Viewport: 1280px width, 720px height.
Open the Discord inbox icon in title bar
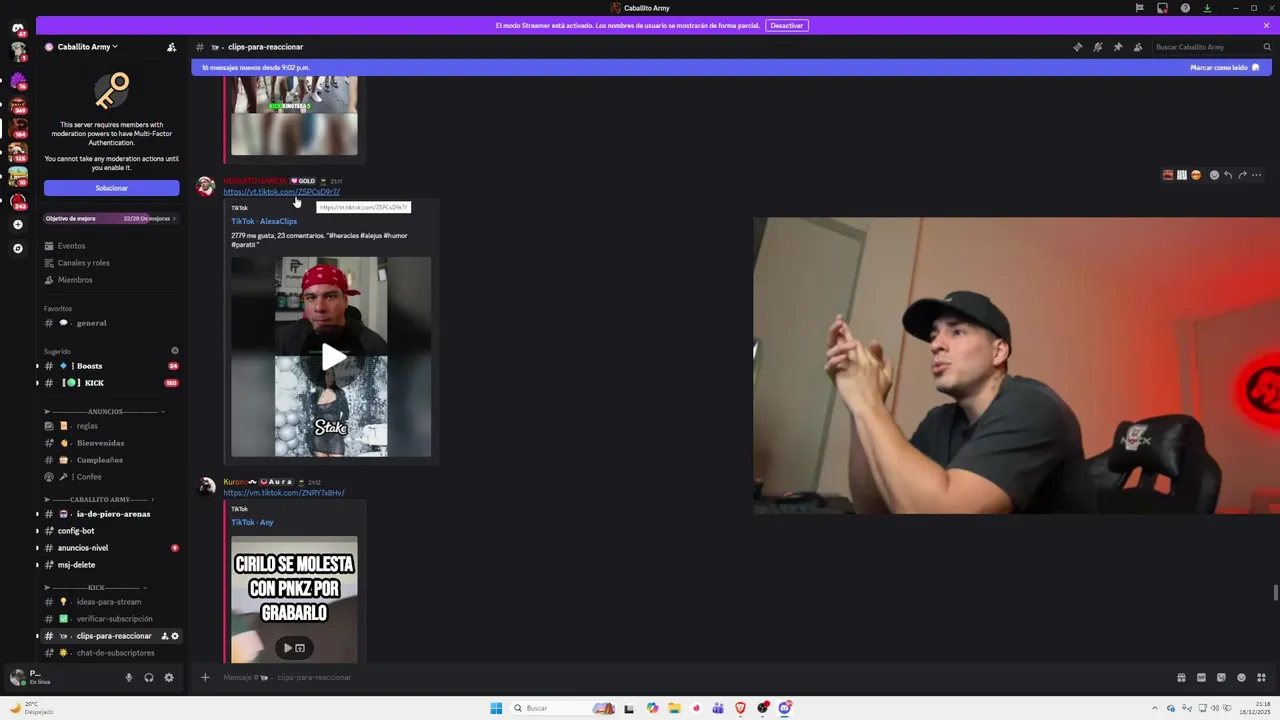1162,8
